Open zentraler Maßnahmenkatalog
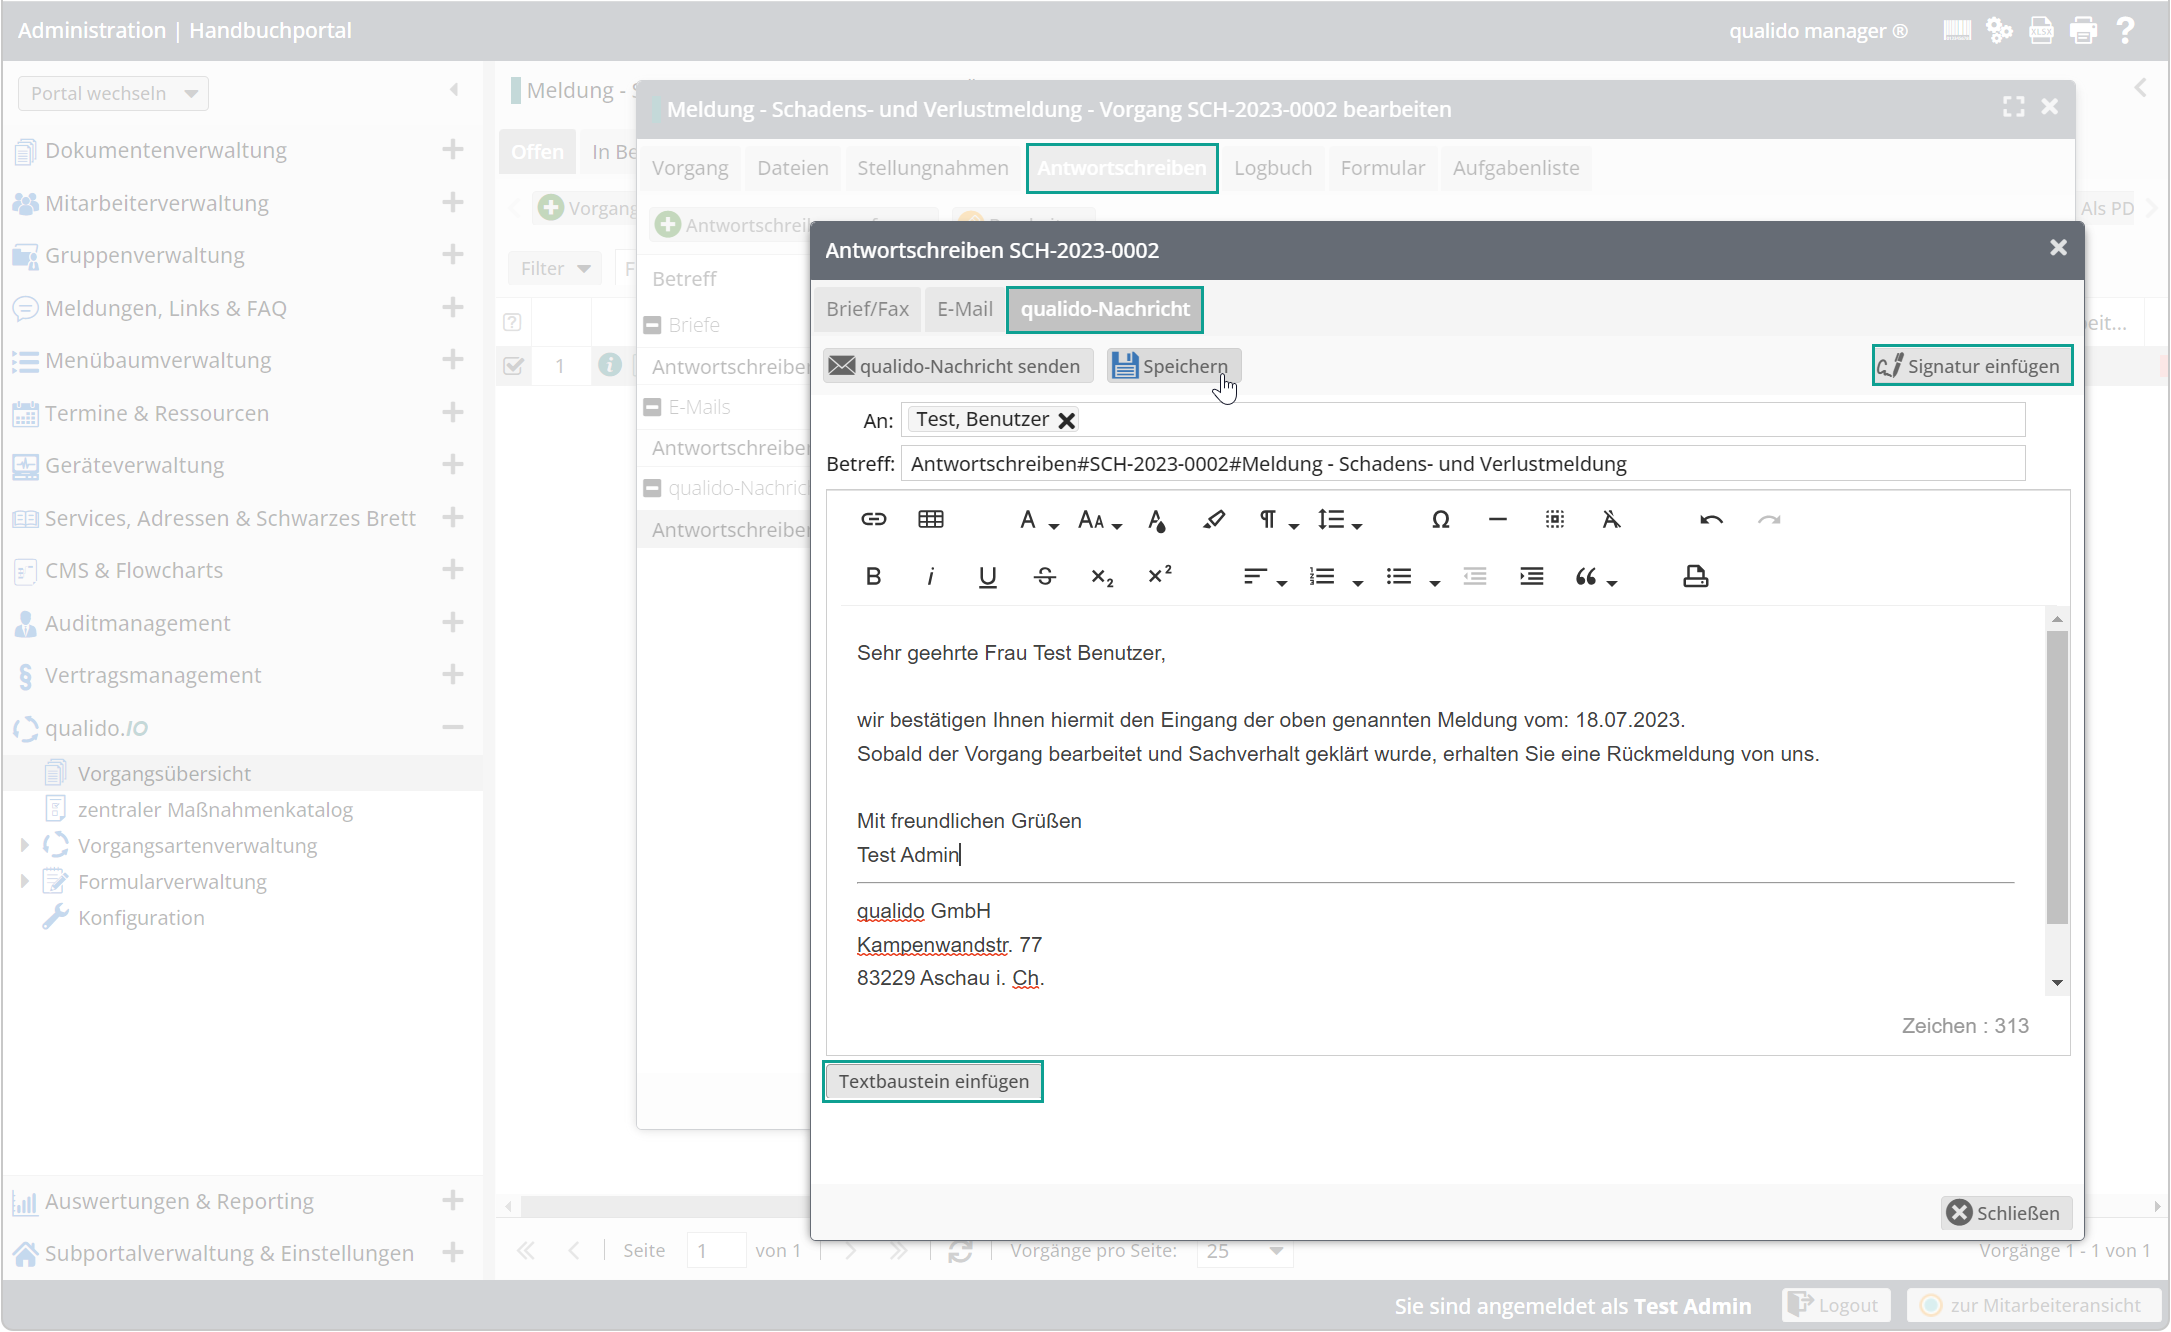This screenshot has height=1332, width=2171. point(215,810)
